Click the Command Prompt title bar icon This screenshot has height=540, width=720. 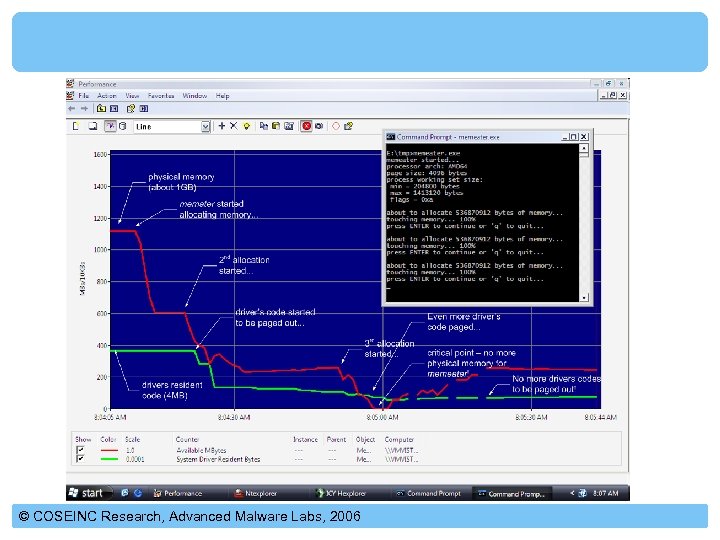coord(391,137)
